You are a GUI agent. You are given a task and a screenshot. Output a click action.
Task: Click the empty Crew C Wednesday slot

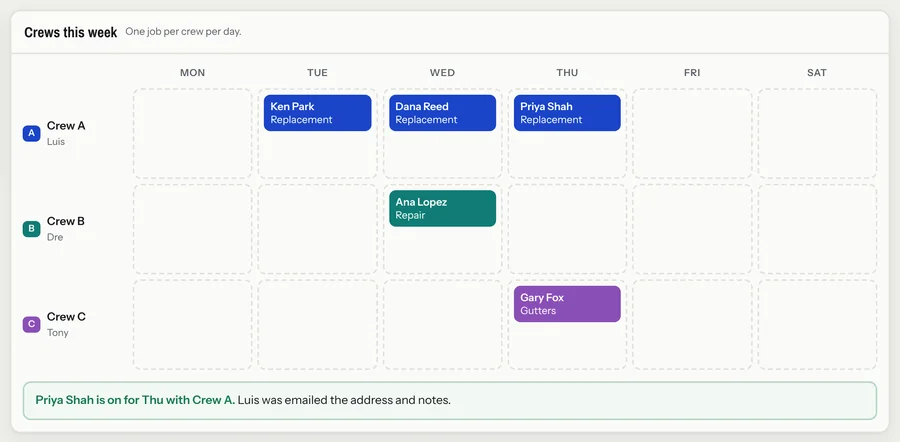pyautogui.click(x=443, y=324)
